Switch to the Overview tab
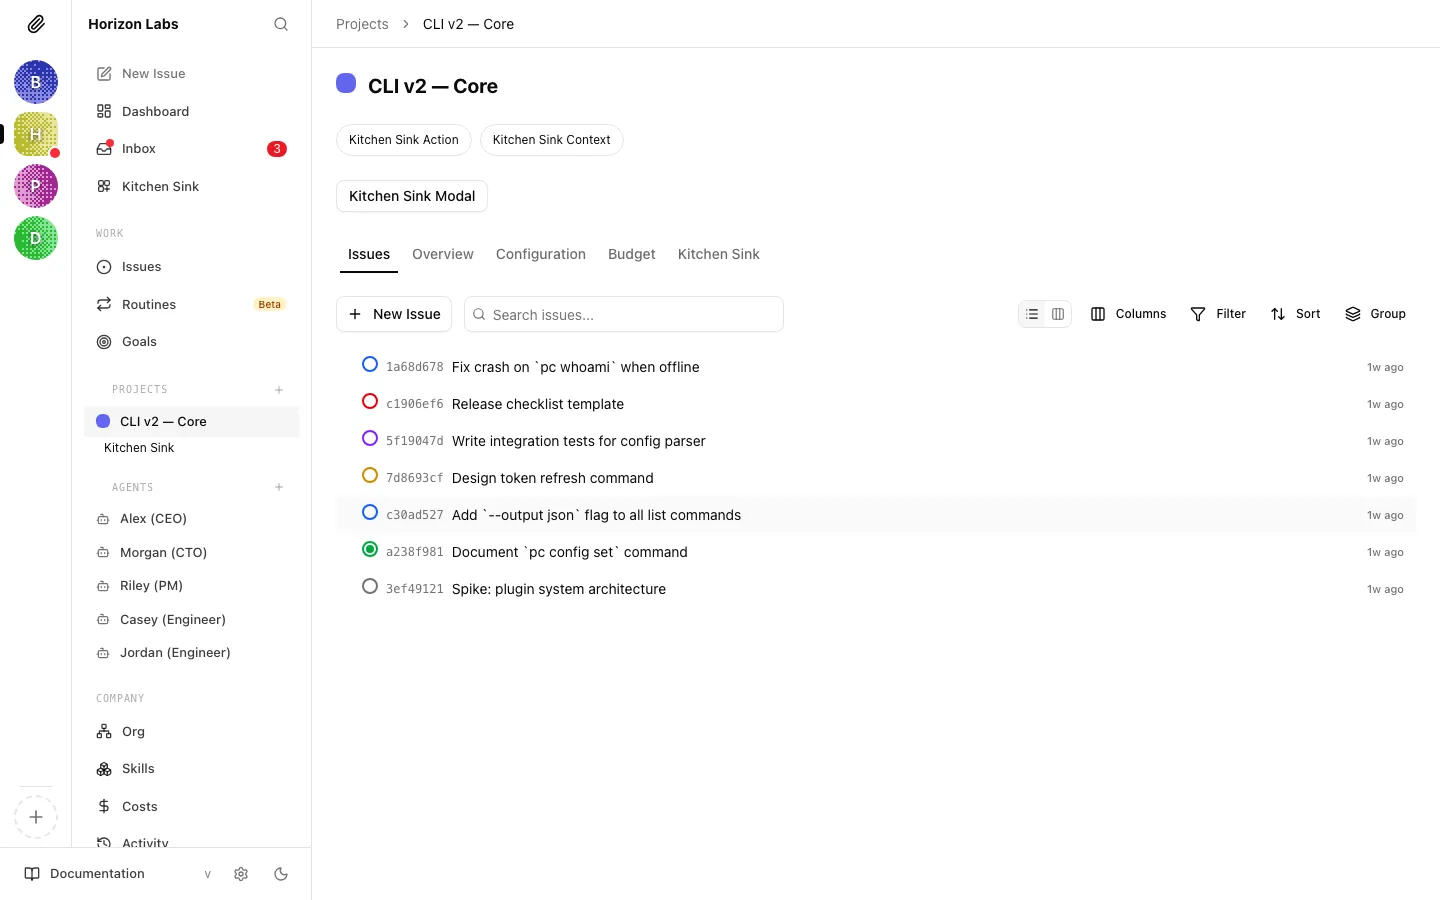 [443, 254]
